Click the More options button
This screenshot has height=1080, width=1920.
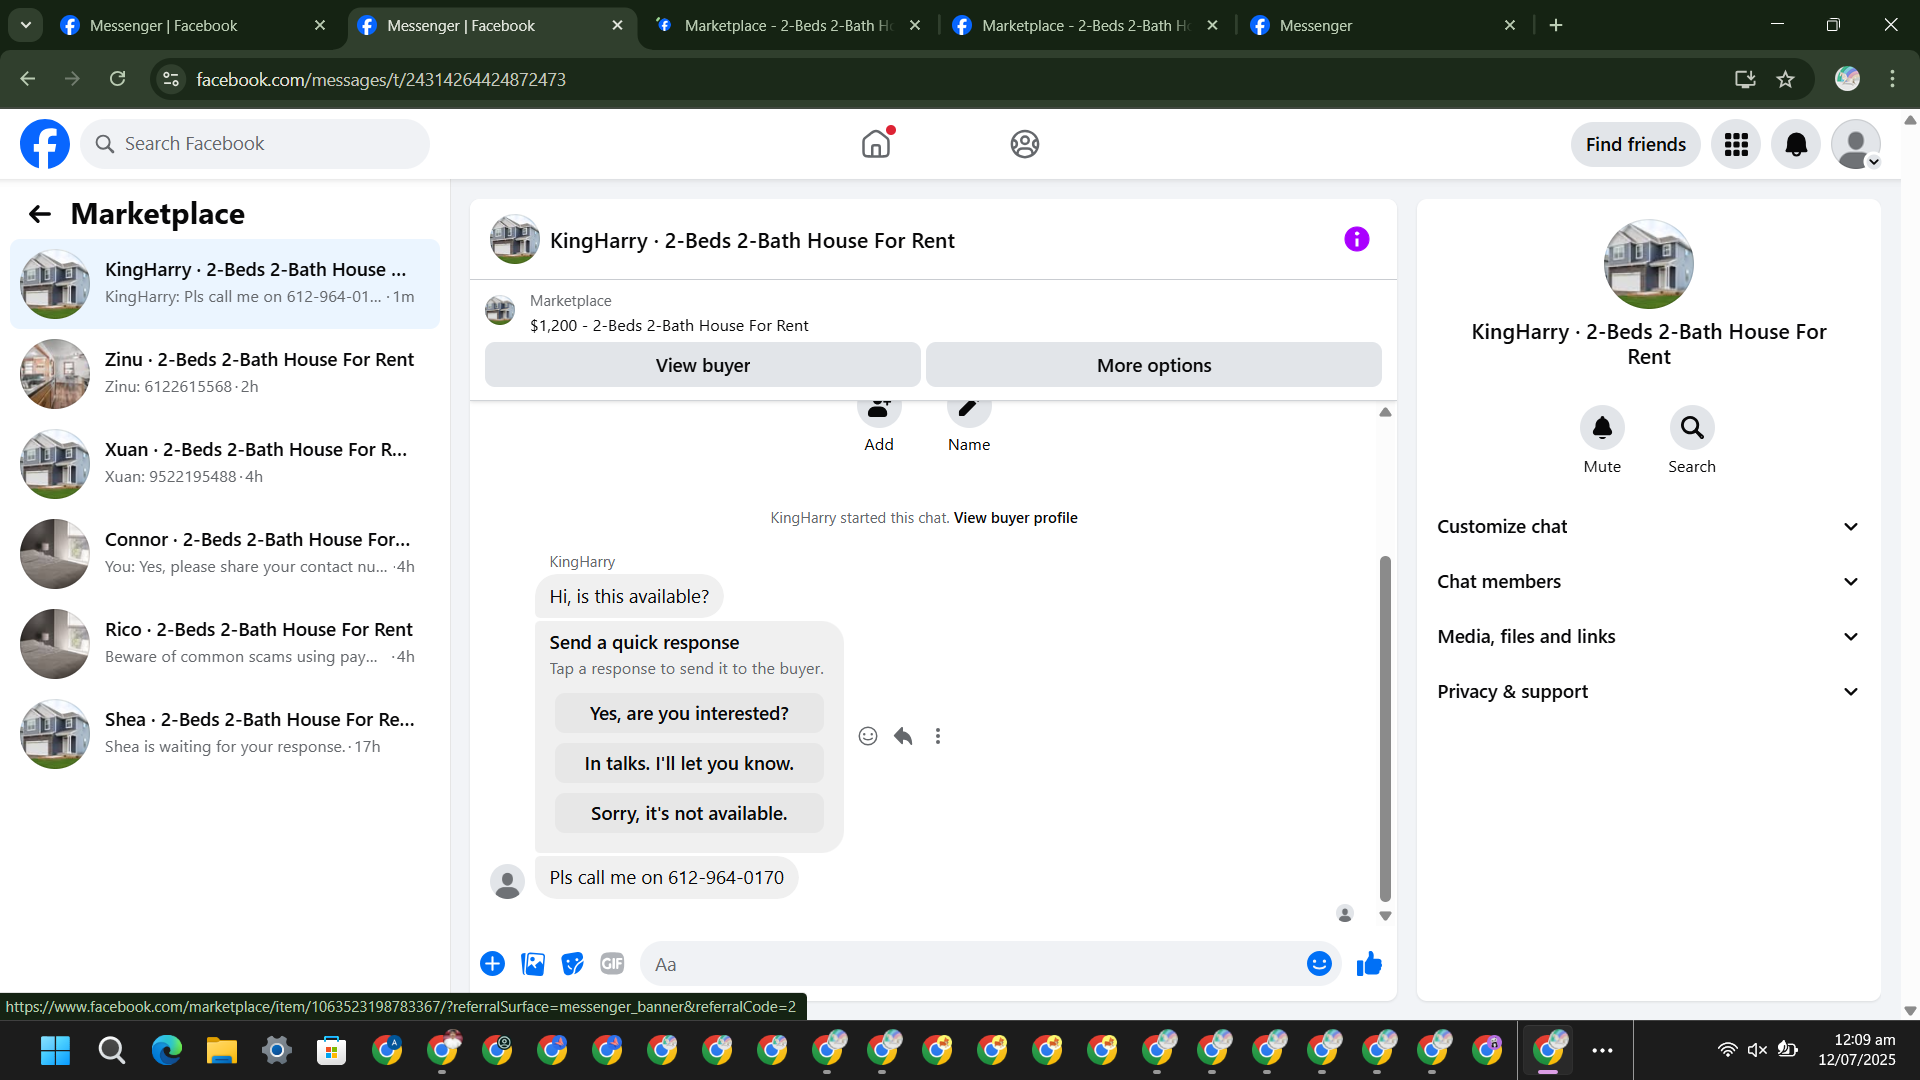click(x=1154, y=365)
